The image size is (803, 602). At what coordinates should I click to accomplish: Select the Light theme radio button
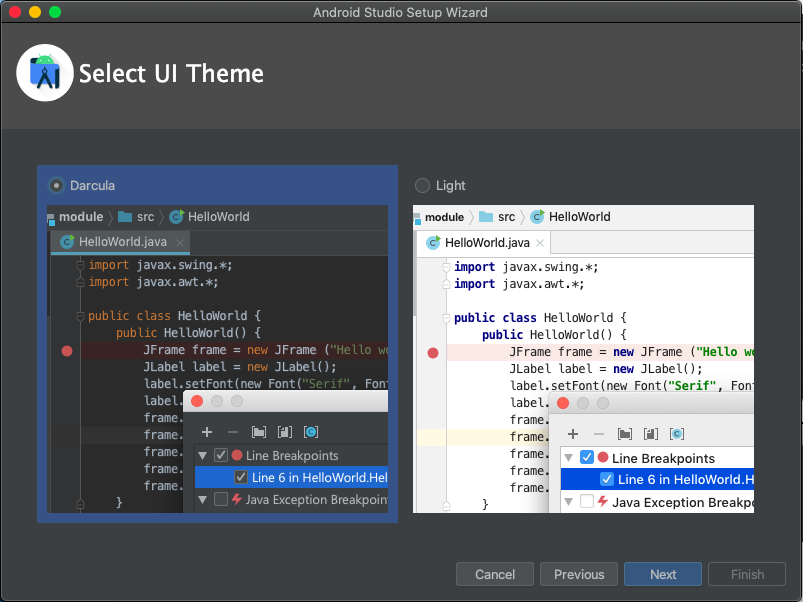[x=422, y=185]
